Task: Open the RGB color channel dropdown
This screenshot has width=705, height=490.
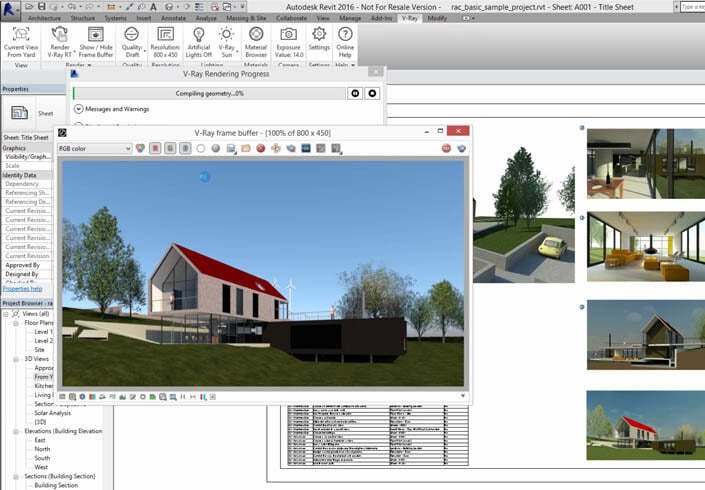Action: 94,148
